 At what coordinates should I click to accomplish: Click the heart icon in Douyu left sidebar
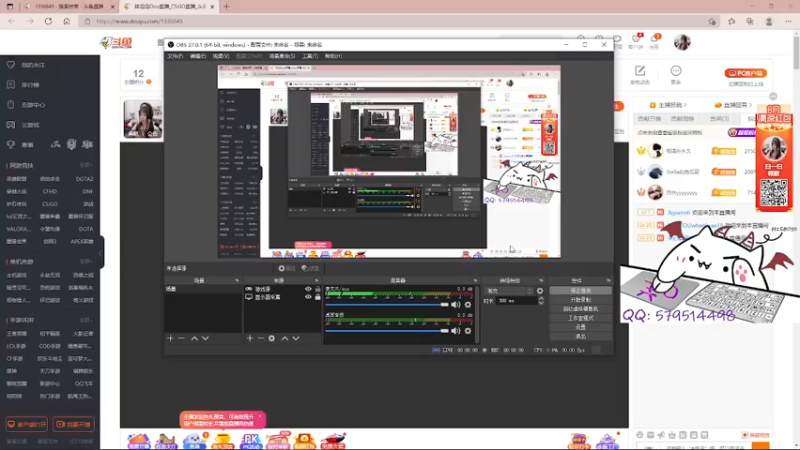[11, 65]
